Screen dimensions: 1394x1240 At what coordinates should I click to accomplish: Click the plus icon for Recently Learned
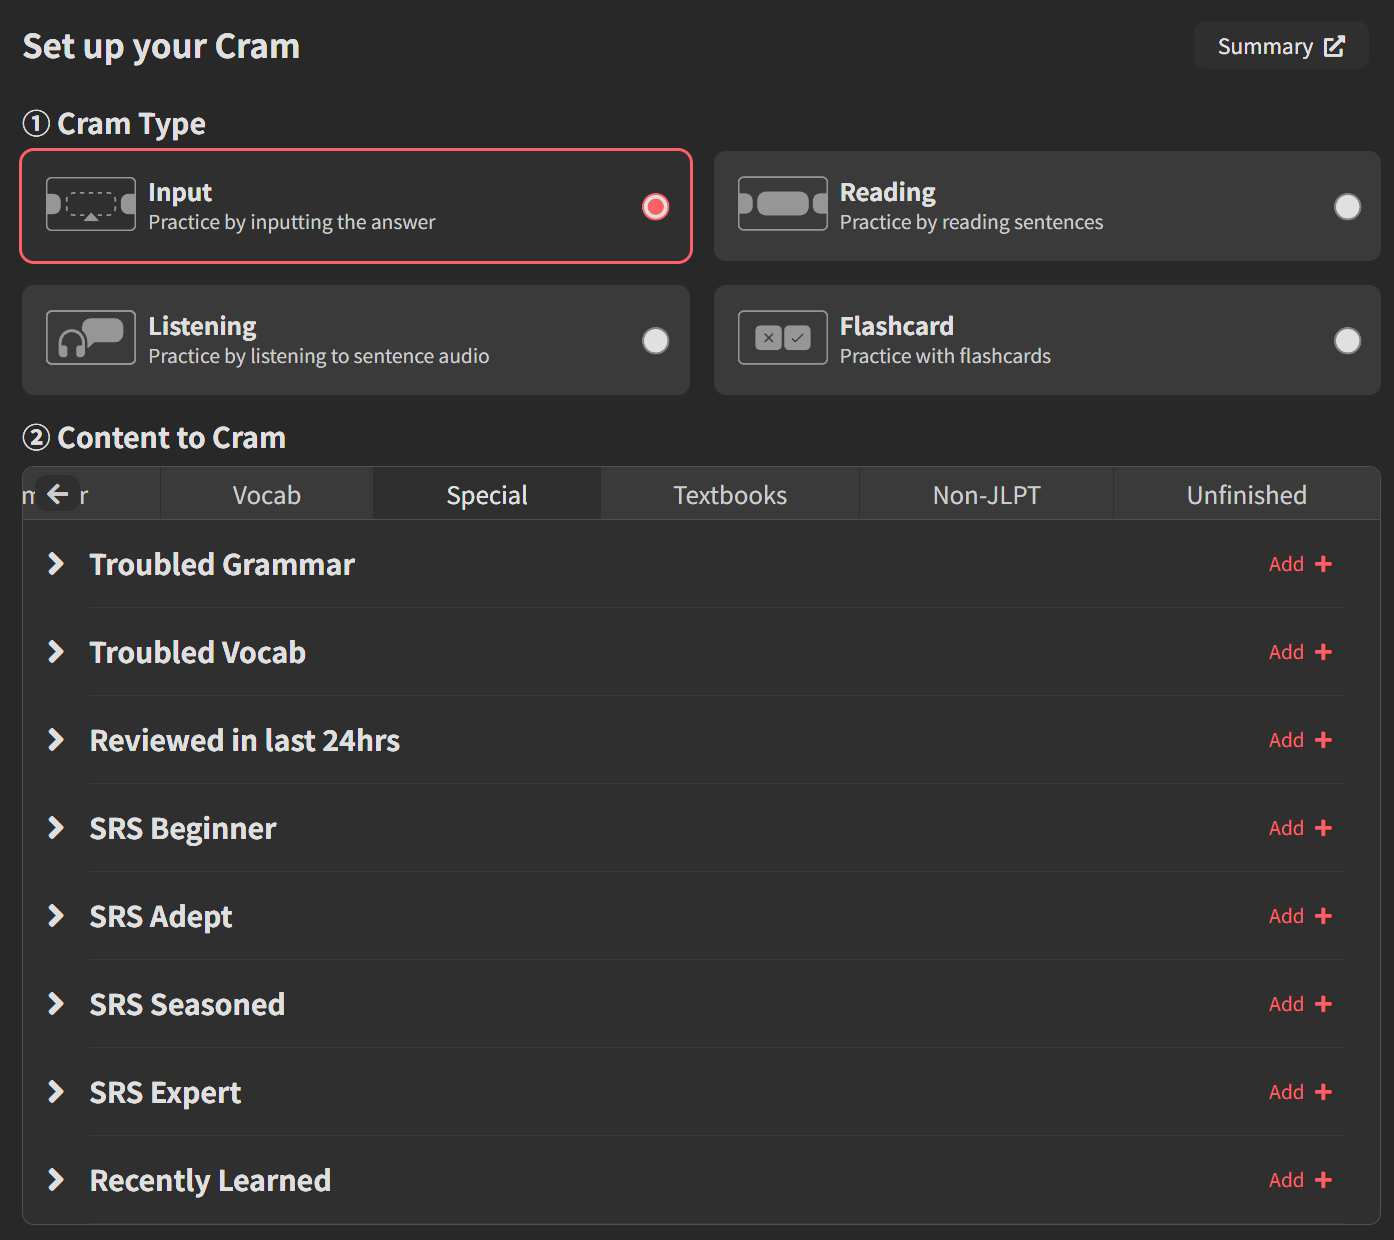point(1323,1180)
